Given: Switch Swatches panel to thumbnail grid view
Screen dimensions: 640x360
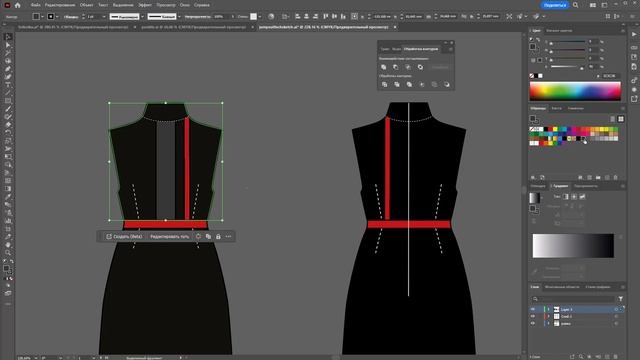Looking at the screenshot, I should click(621, 119).
